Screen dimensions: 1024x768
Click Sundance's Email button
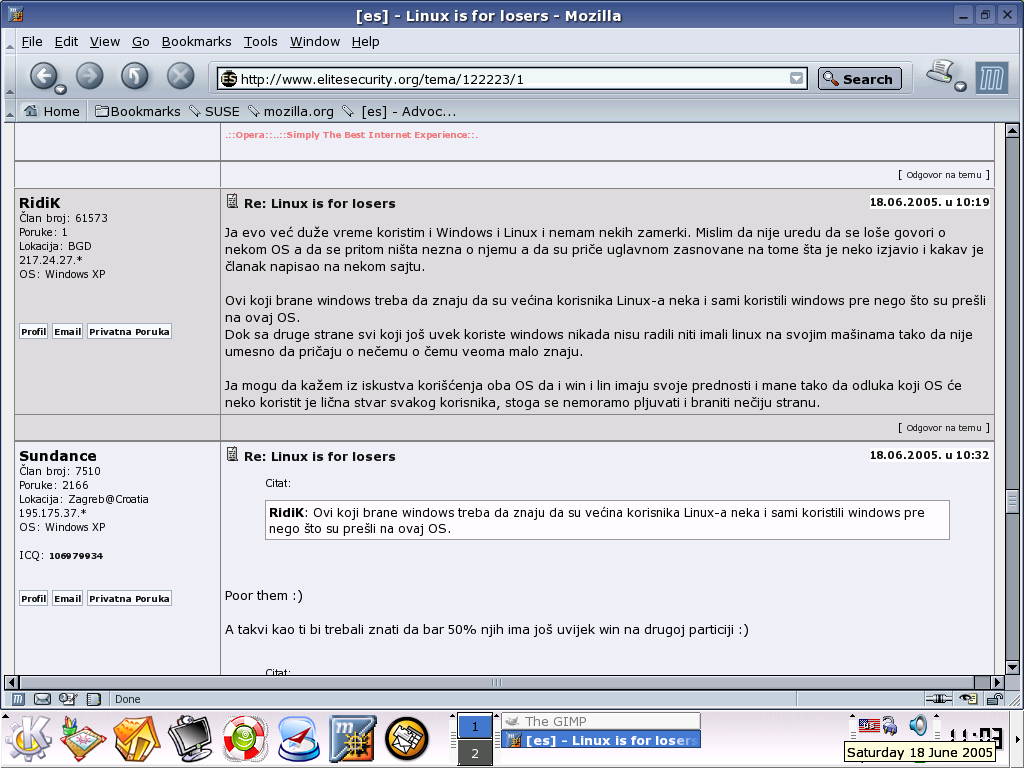[67, 598]
